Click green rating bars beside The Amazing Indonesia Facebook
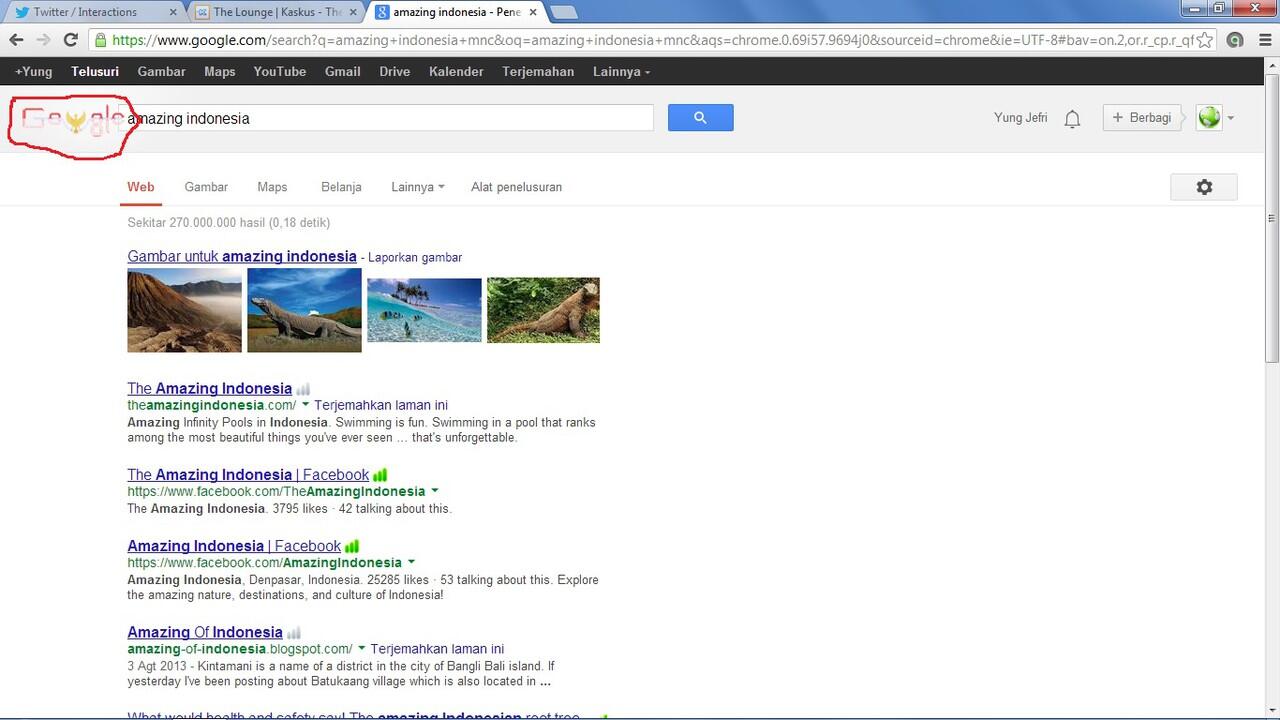 tap(380, 475)
